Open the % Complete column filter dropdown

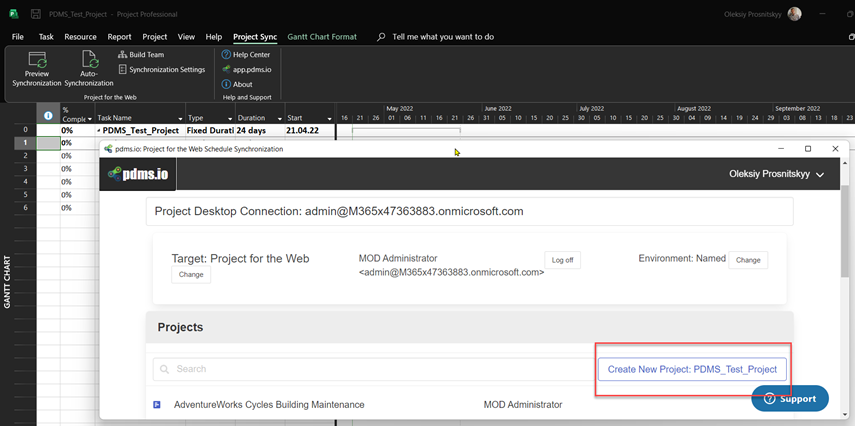[x=89, y=119]
